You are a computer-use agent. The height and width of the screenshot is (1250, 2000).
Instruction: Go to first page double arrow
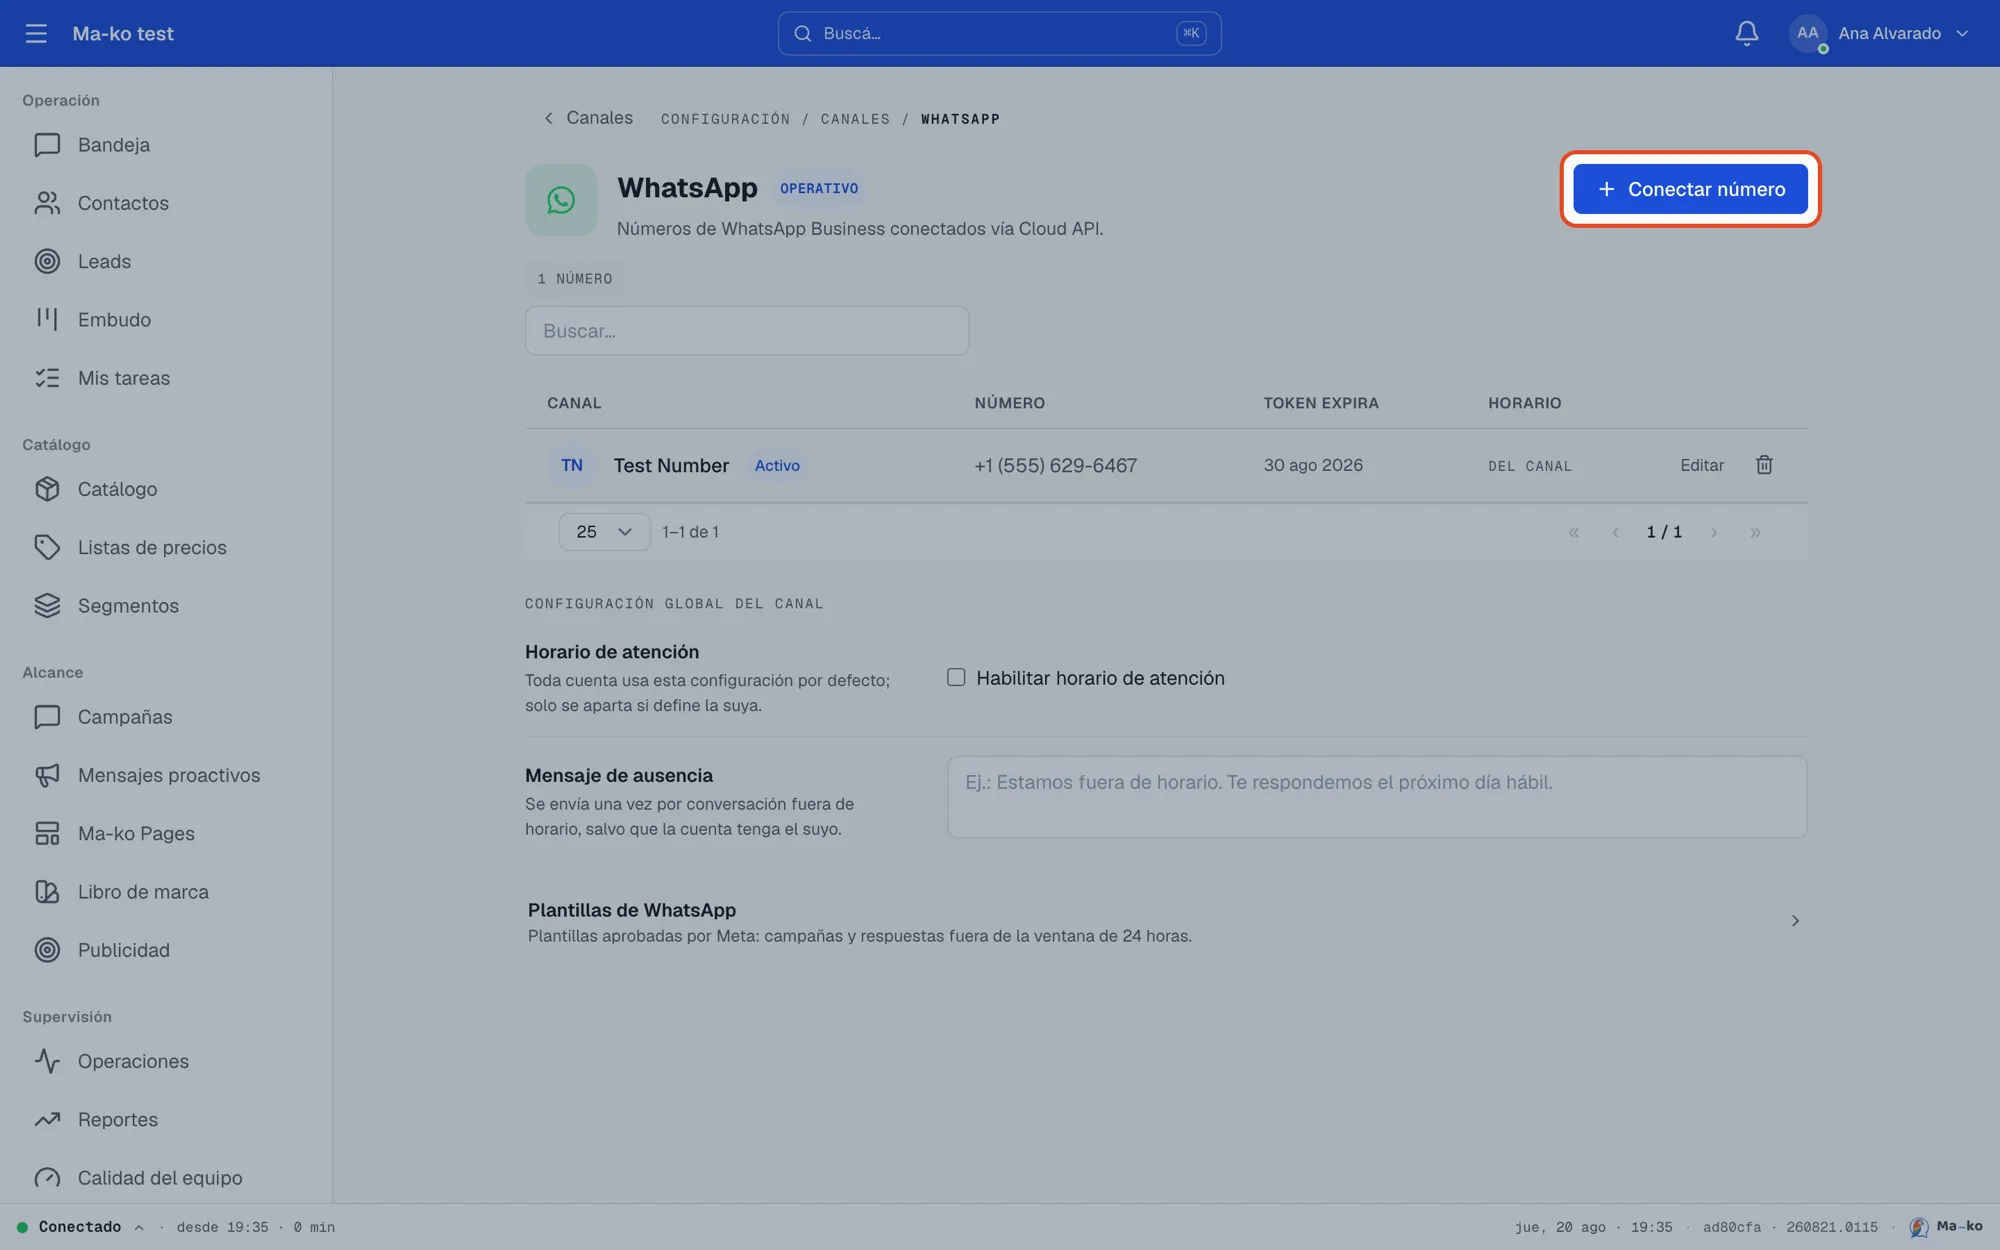click(x=1574, y=532)
